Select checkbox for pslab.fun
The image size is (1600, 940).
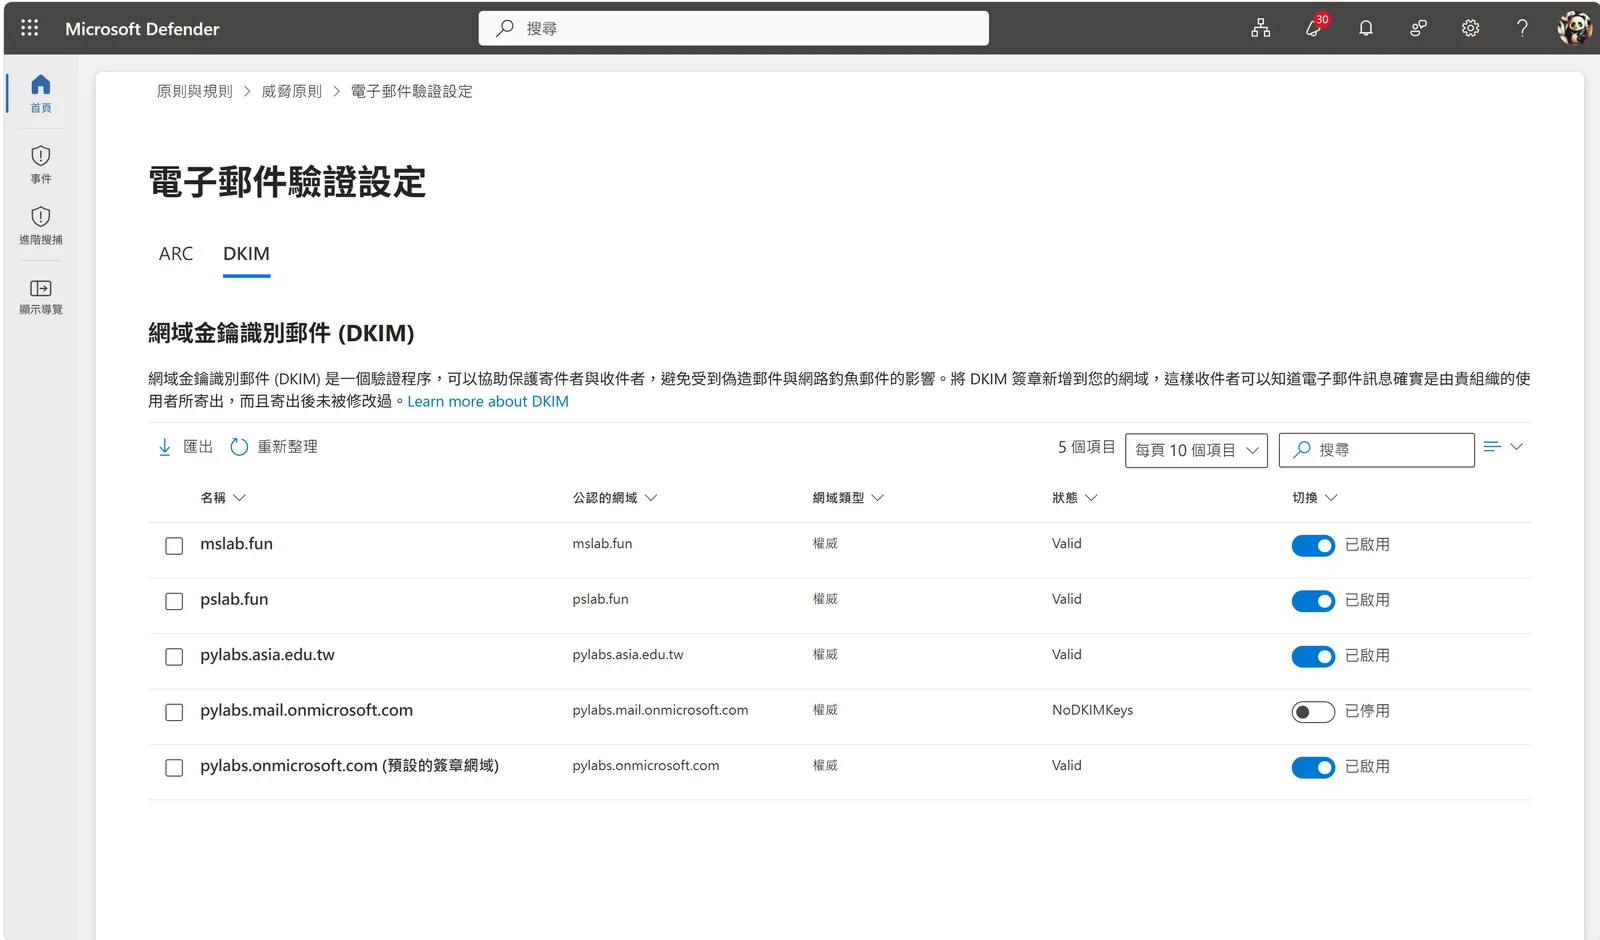[x=174, y=601]
